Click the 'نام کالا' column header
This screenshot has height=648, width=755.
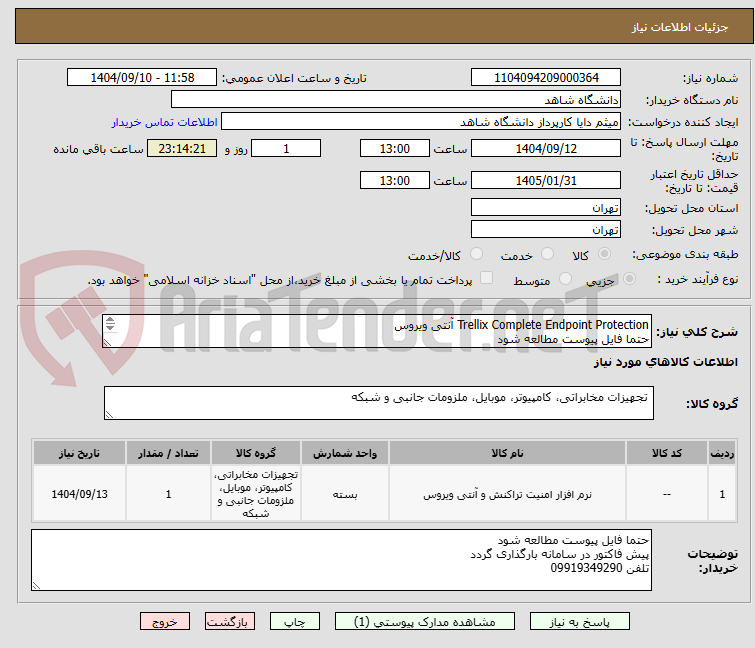click(507, 453)
